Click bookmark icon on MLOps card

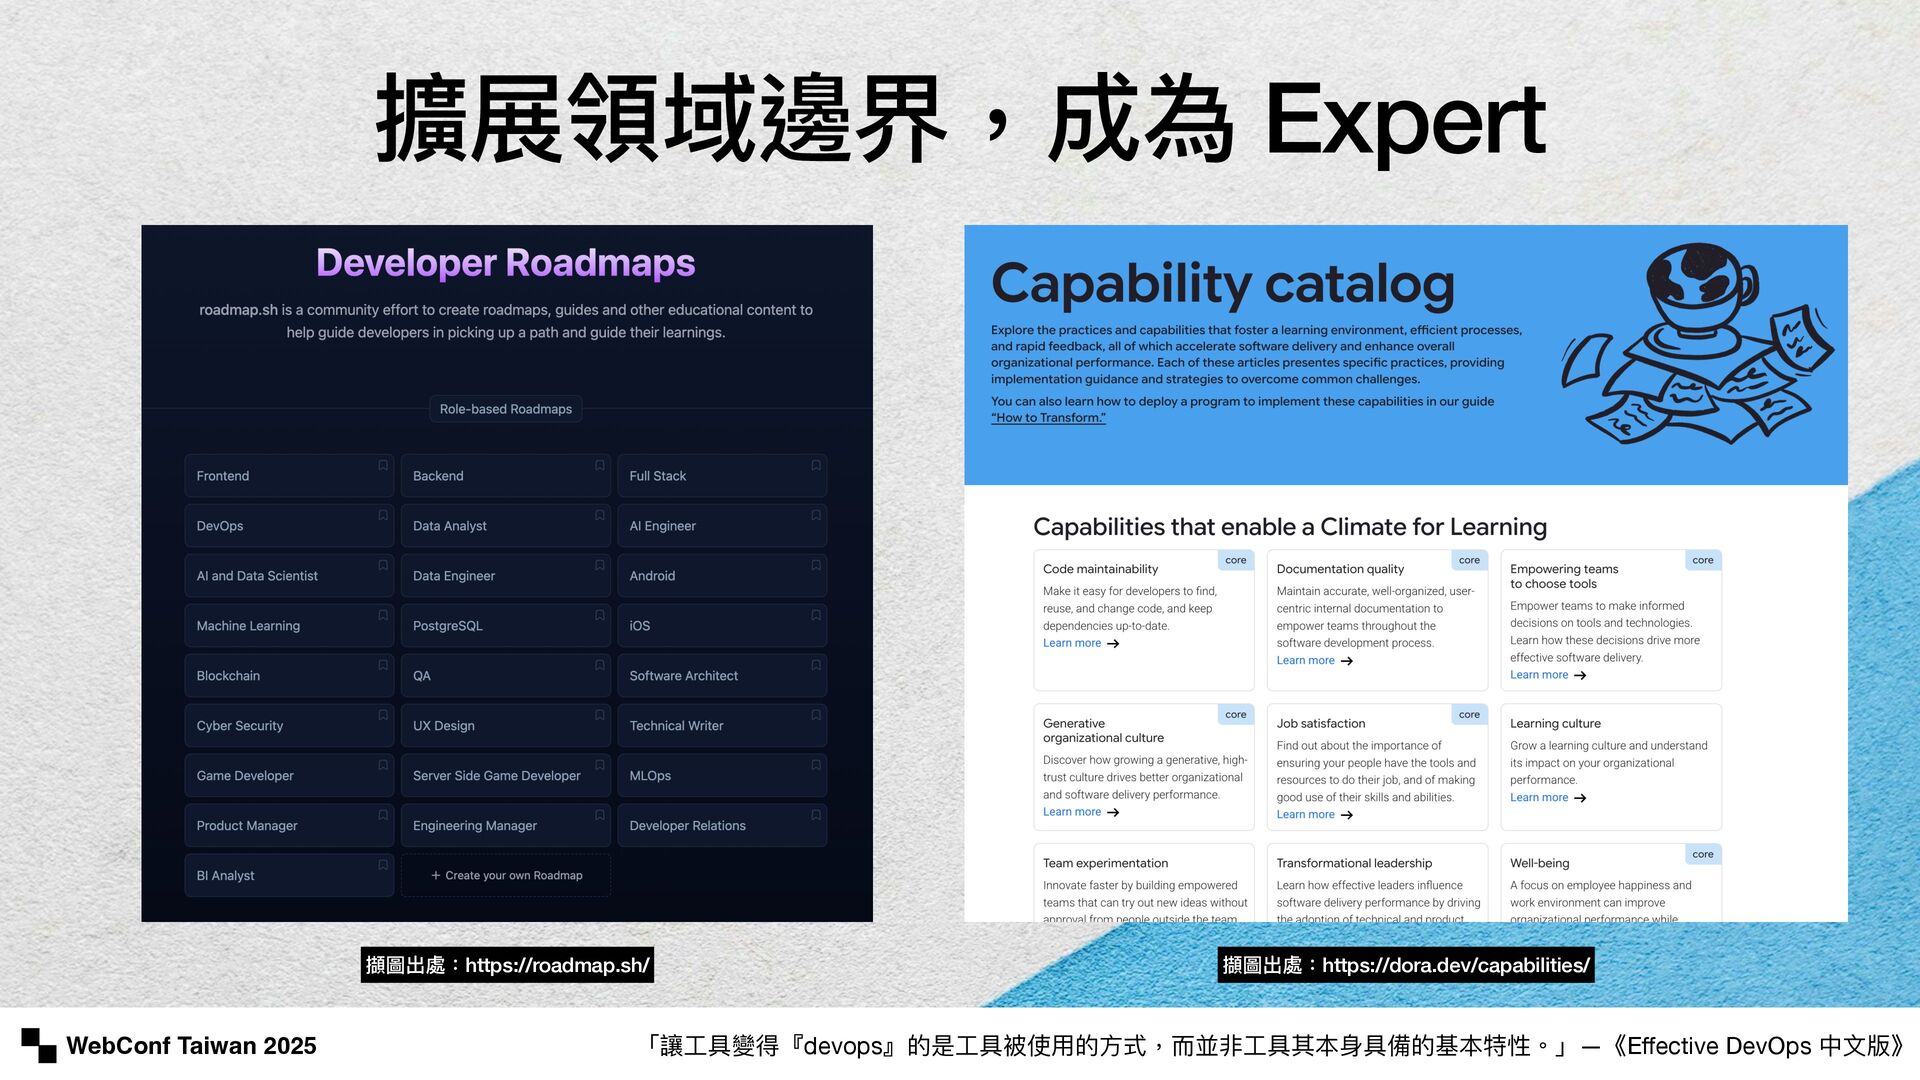(x=816, y=766)
